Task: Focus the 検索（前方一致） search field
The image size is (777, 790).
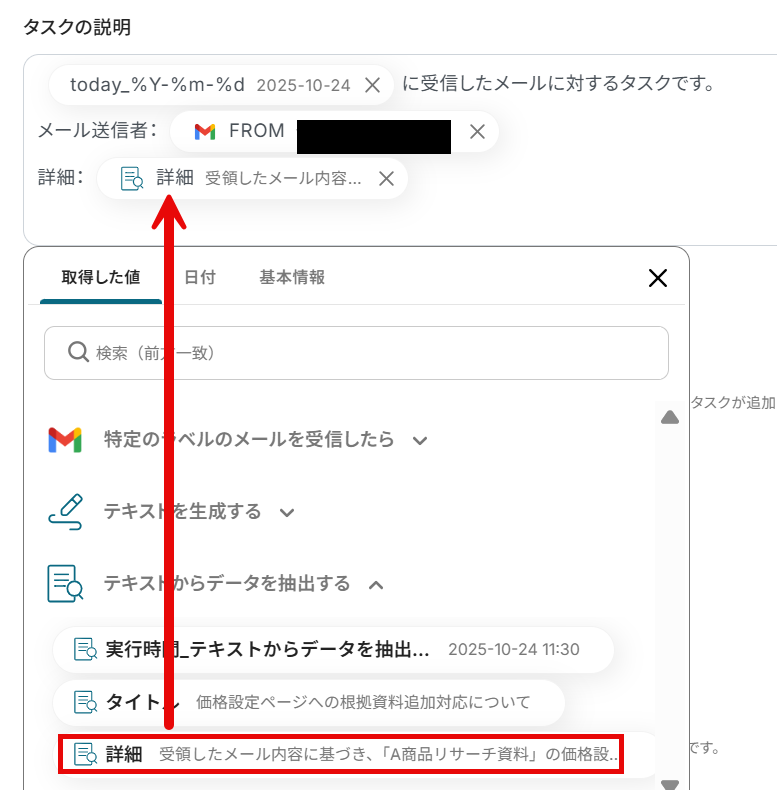Action: (356, 353)
